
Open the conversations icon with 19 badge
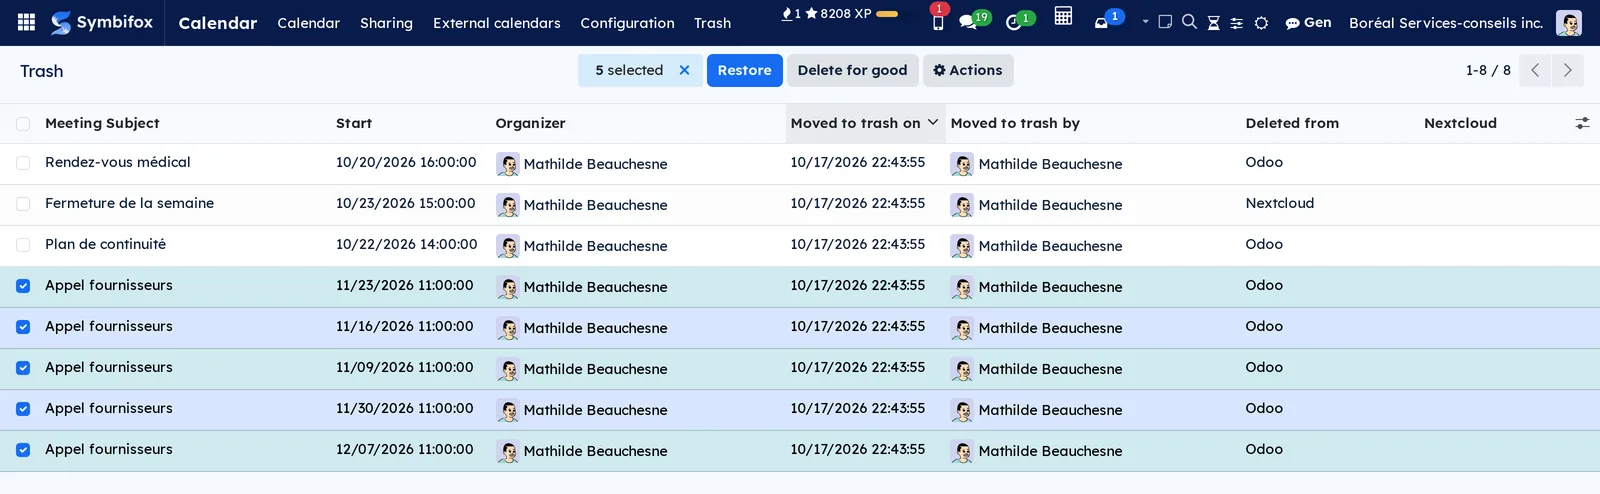point(968,22)
